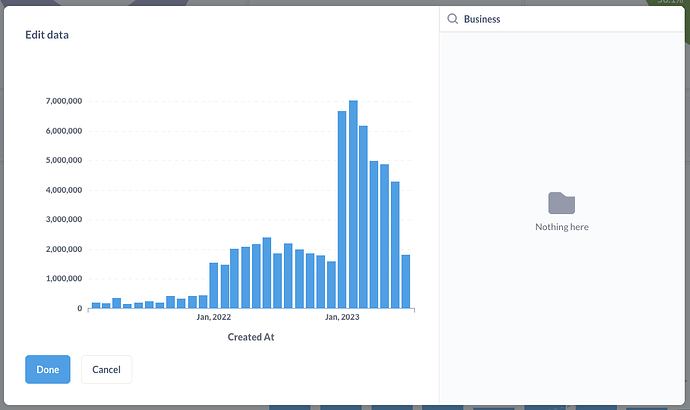Click the last bar on the right
The height and width of the screenshot is (410, 690).
pyautogui.click(x=406, y=282)
